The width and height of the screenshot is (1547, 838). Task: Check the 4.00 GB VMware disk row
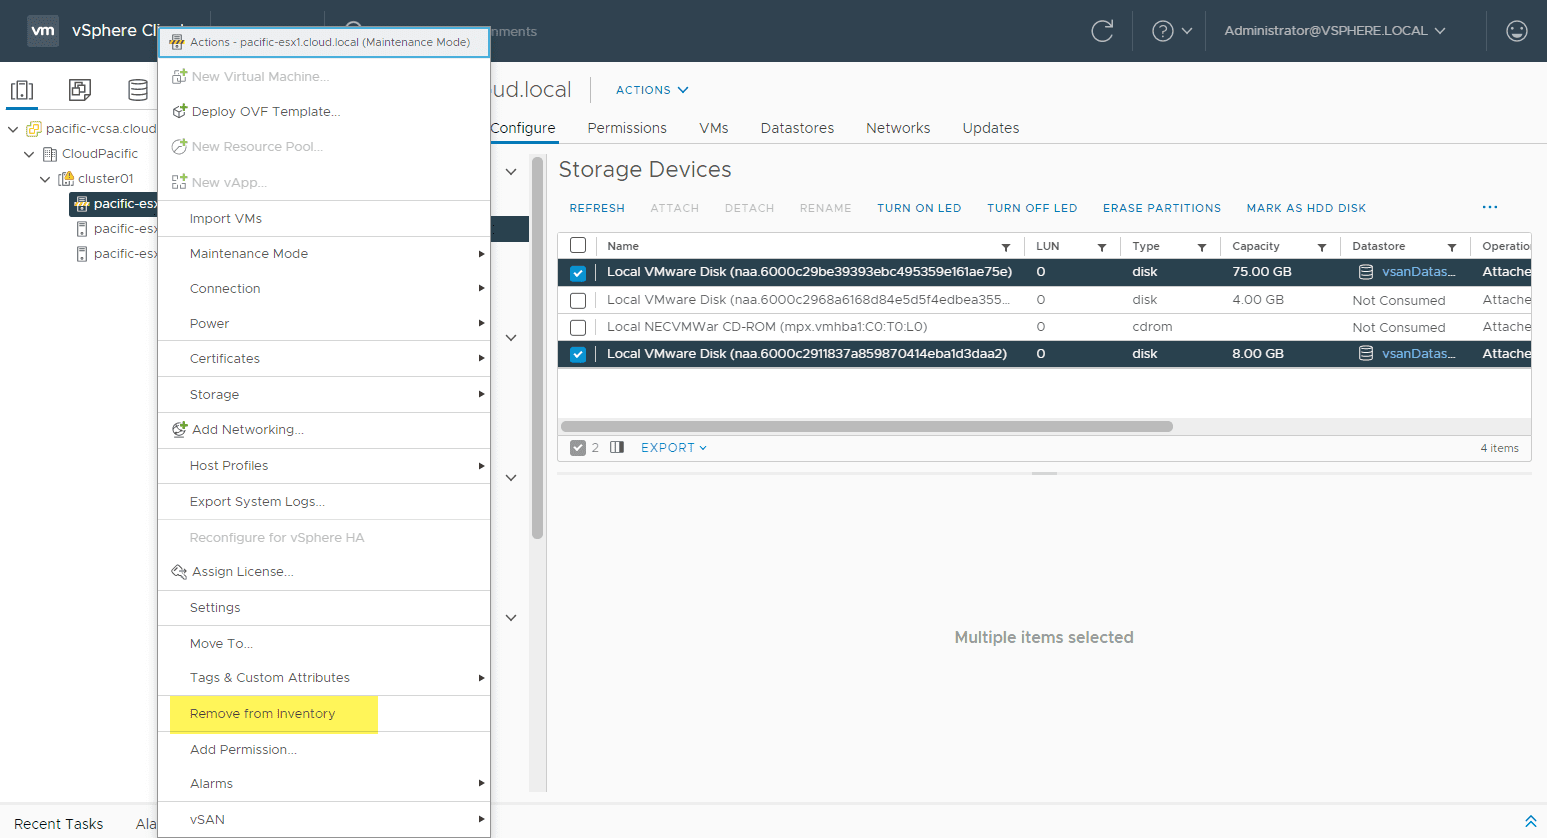[x=578, y=300]
